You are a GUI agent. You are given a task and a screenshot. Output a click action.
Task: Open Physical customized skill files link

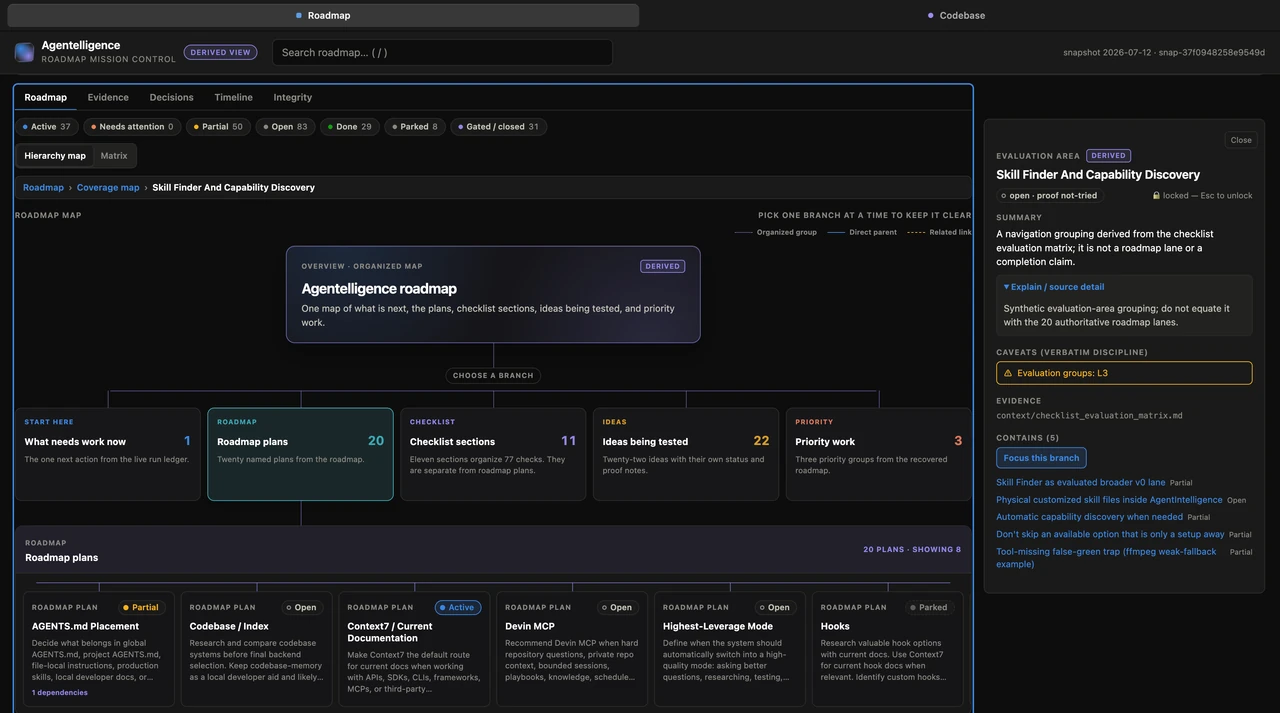pyautogui.click(x=1109, y=500)
